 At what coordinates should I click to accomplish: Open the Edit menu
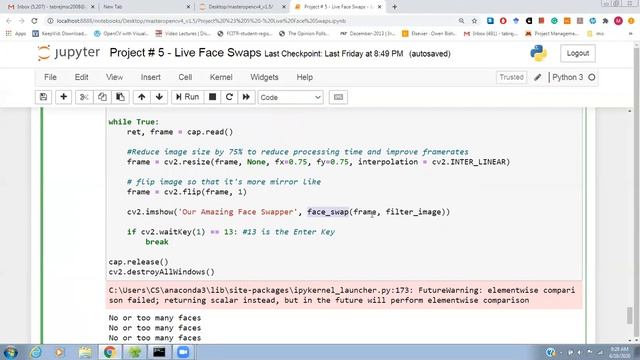[x=81, y=77]
